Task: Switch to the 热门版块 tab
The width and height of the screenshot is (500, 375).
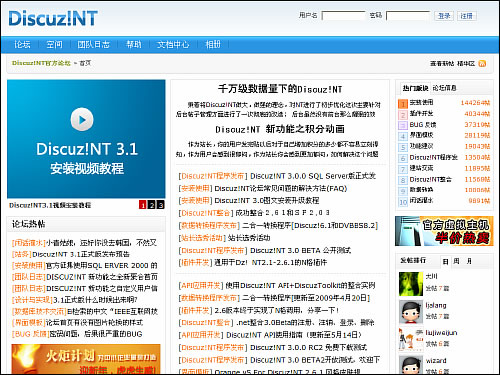Action: (415, 88)
